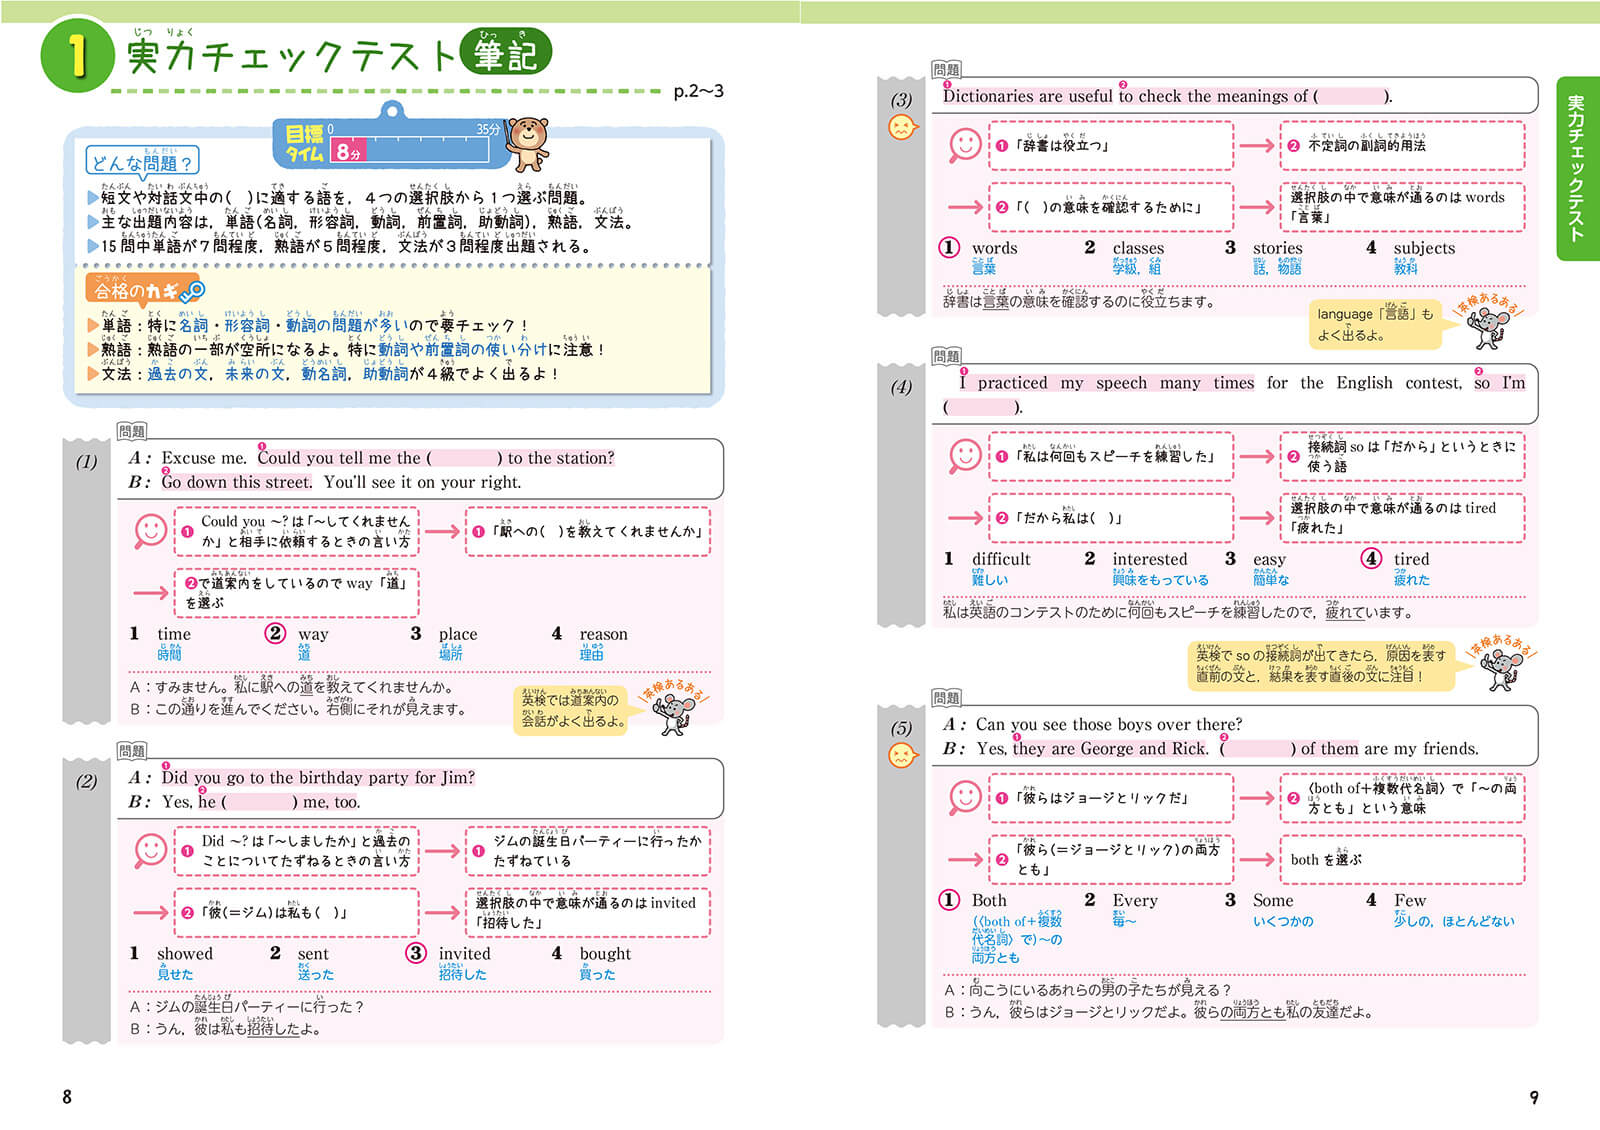Click the sentence 'Can you see those boys over there?'
Viewport: 1600px width, 1130px height.
coord(1109,724)
